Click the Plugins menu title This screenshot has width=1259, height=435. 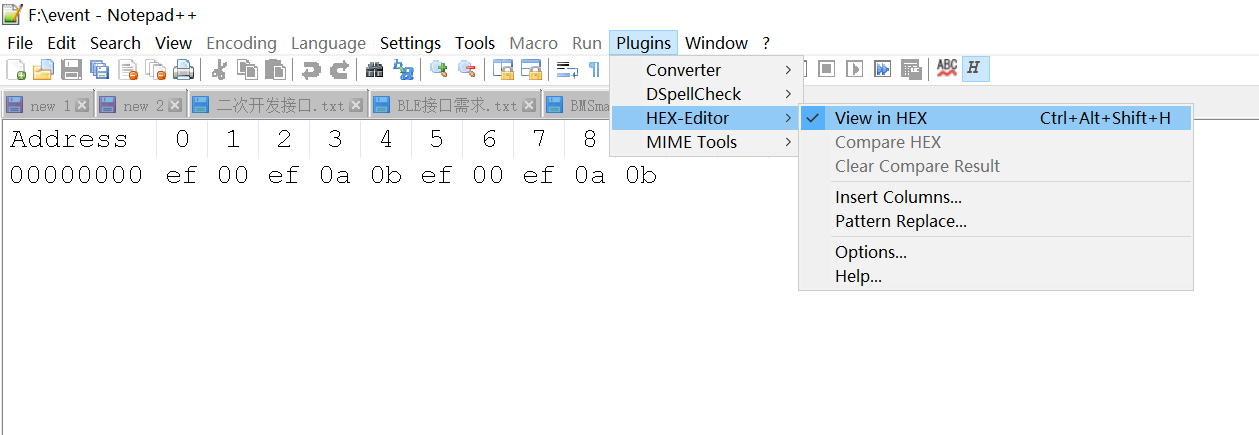[x=643, y=43]
